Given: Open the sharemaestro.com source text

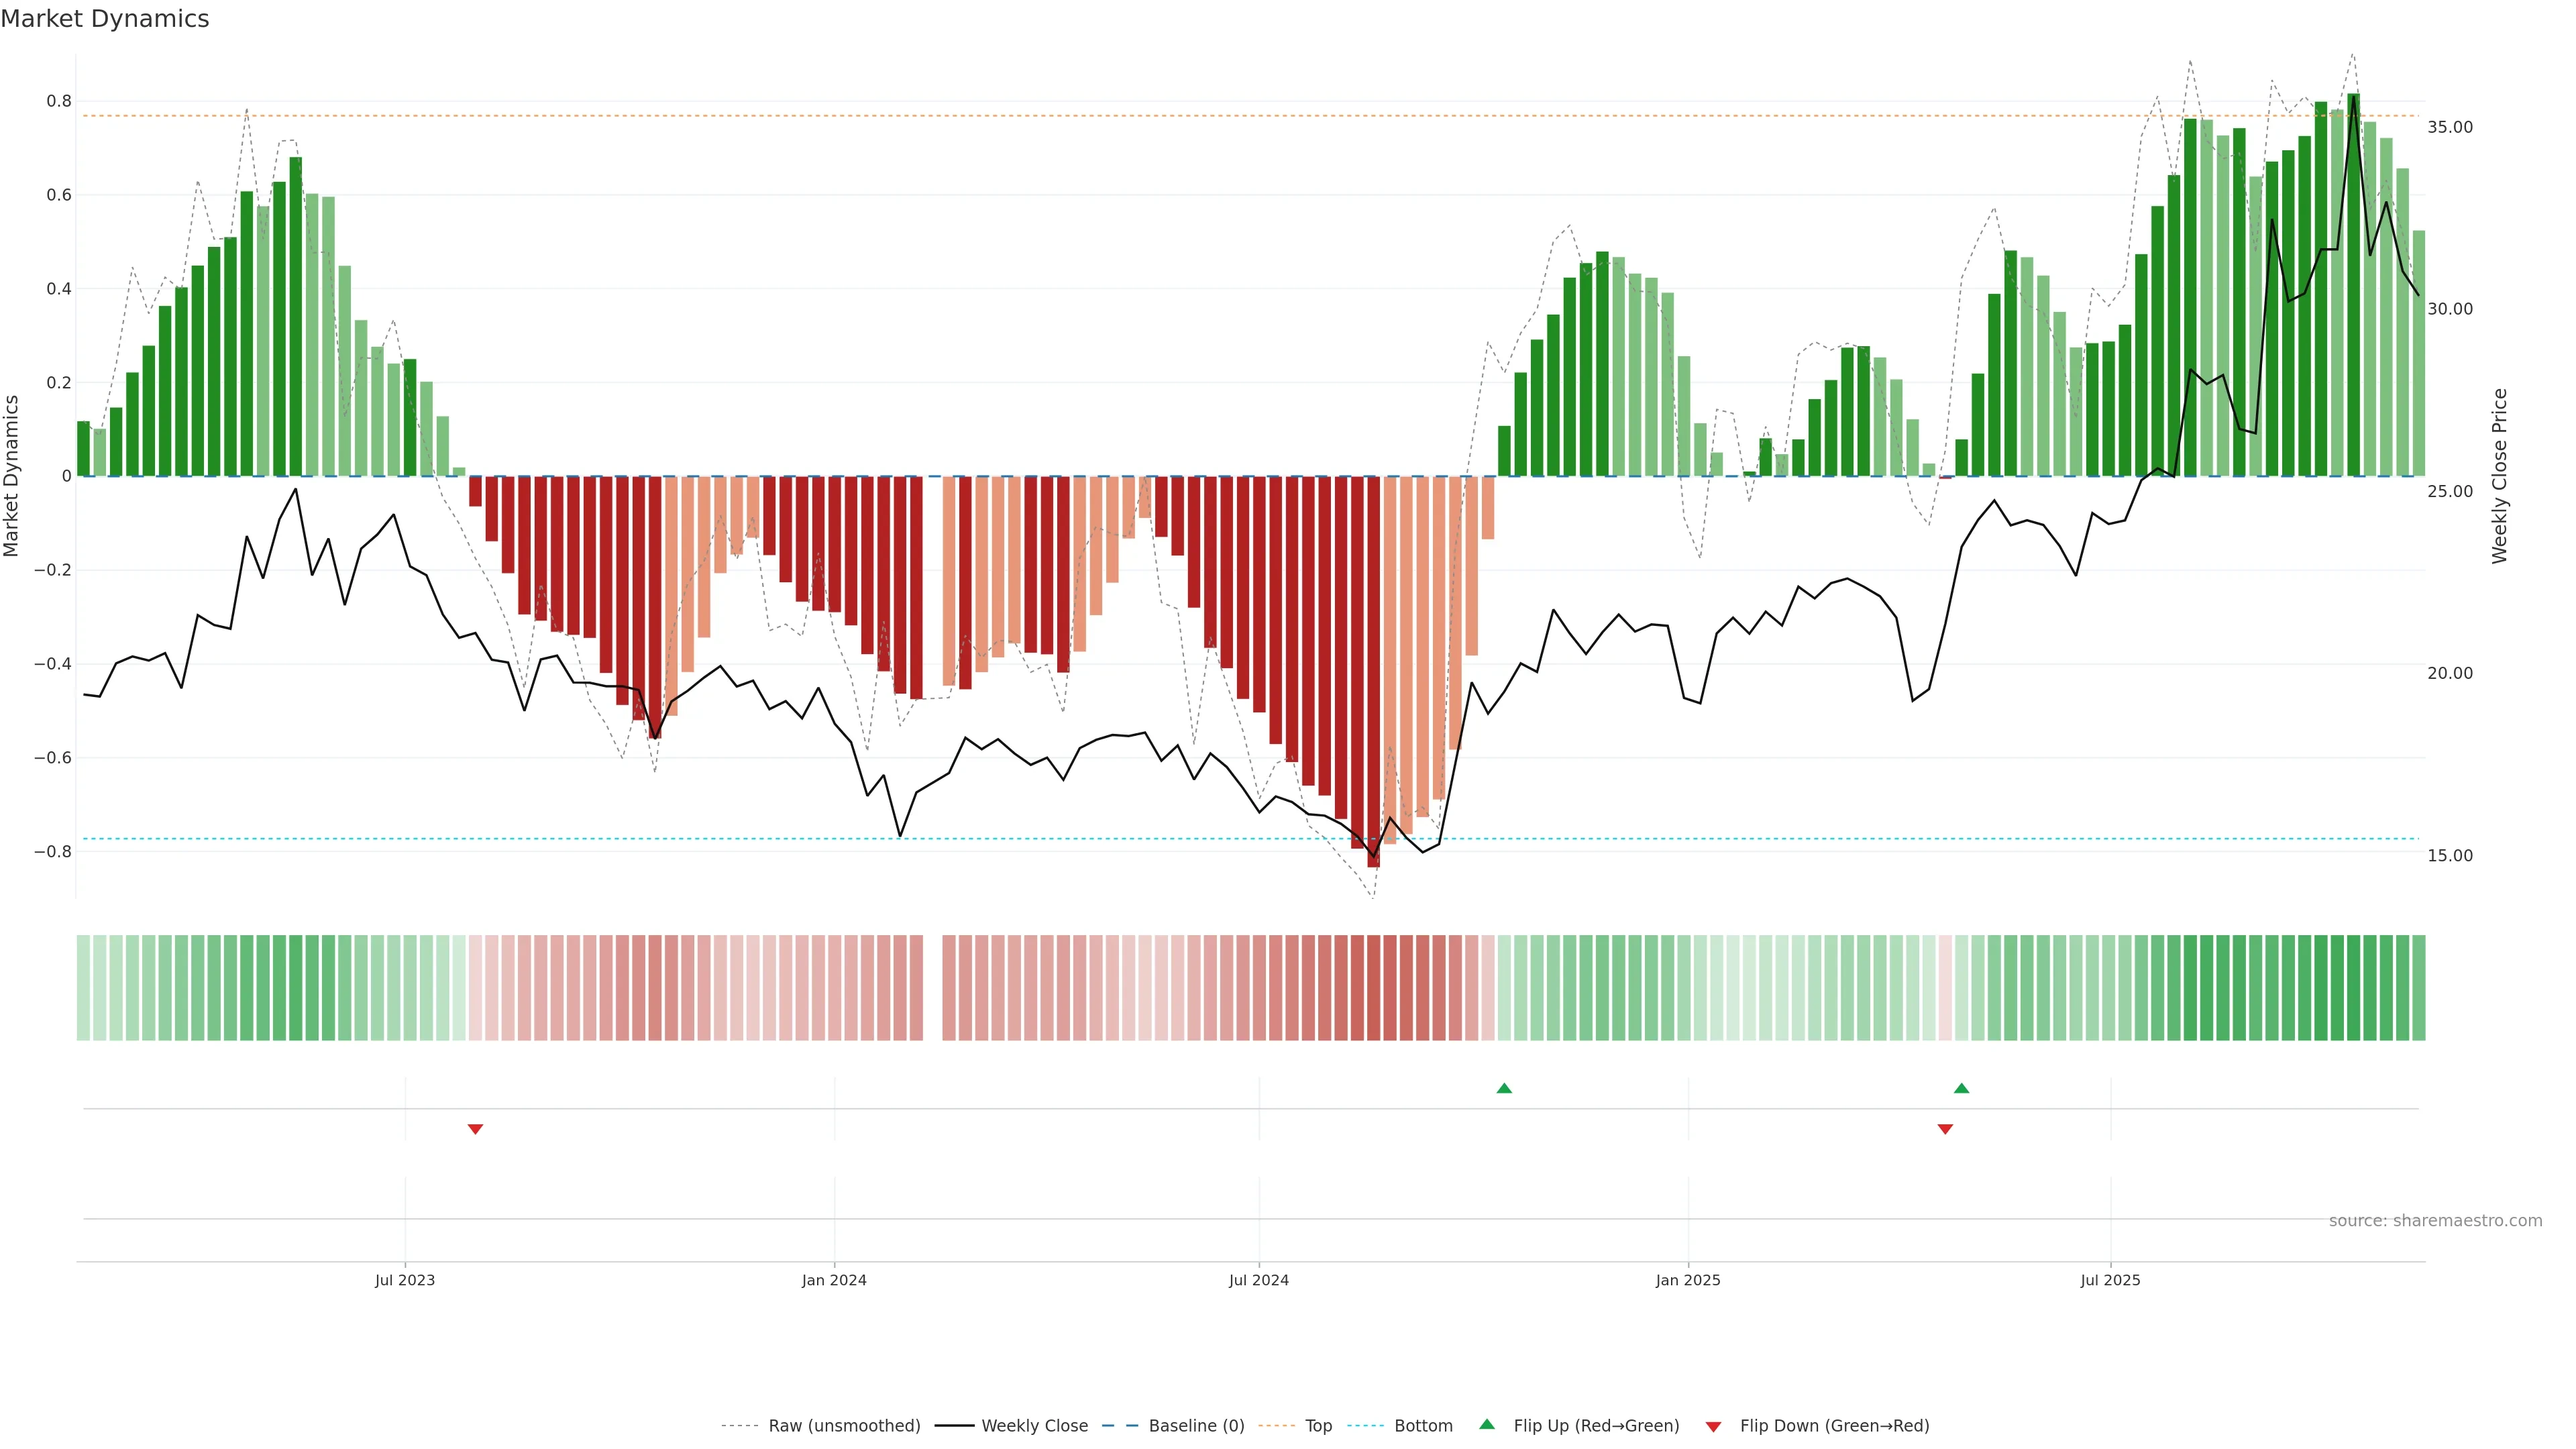Looking at the screenshot, I should click(2435, 1220).
